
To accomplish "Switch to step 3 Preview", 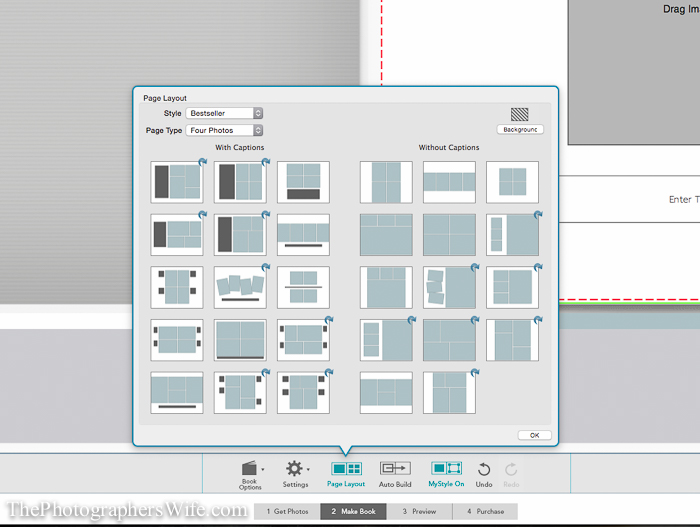I will (419, 511).
